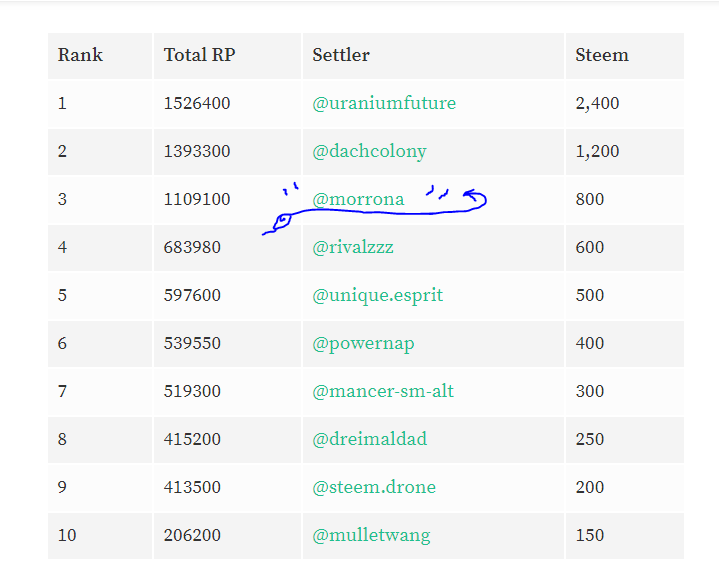Open the @dachcolony settler link

369,151
